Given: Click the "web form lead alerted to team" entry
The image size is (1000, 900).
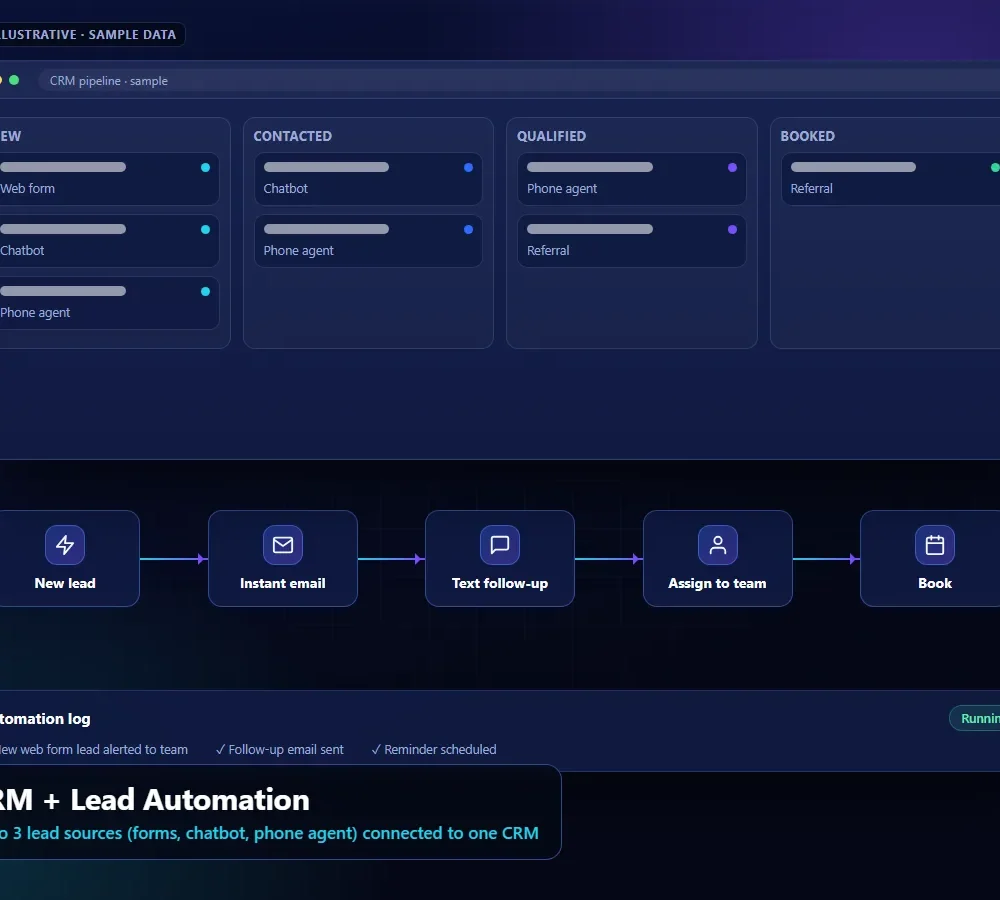Looking at the screenshot, I should (x=94, y=749).
